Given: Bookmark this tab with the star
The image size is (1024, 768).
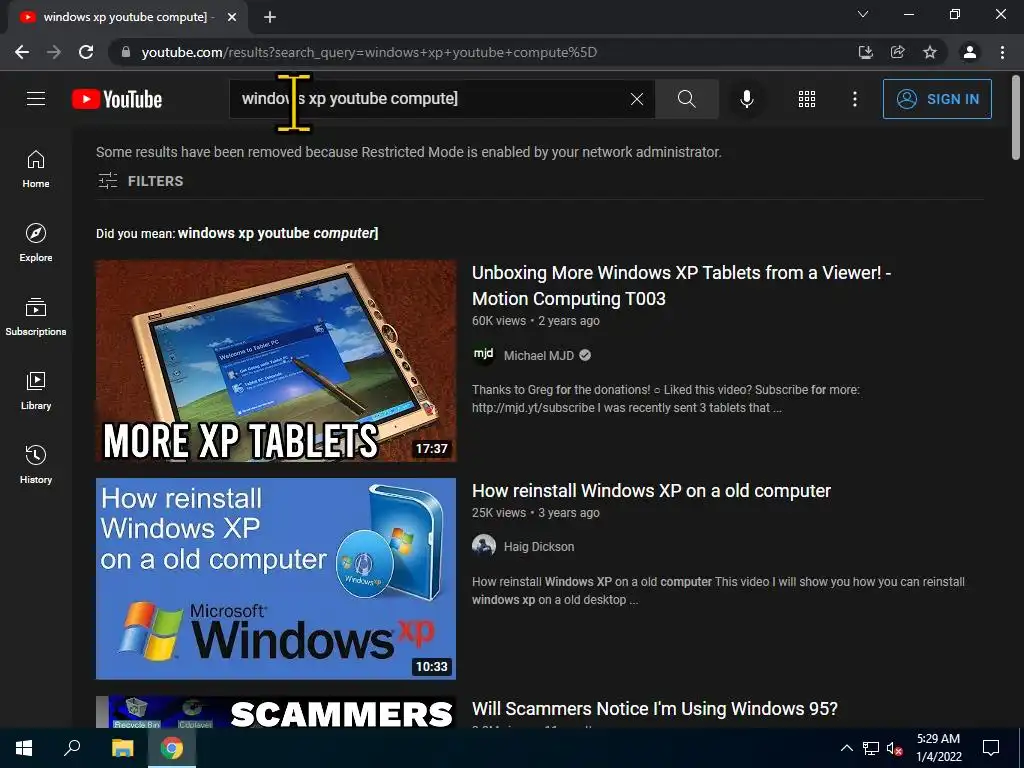Looking at the screenshot, I should click(930, 52).
